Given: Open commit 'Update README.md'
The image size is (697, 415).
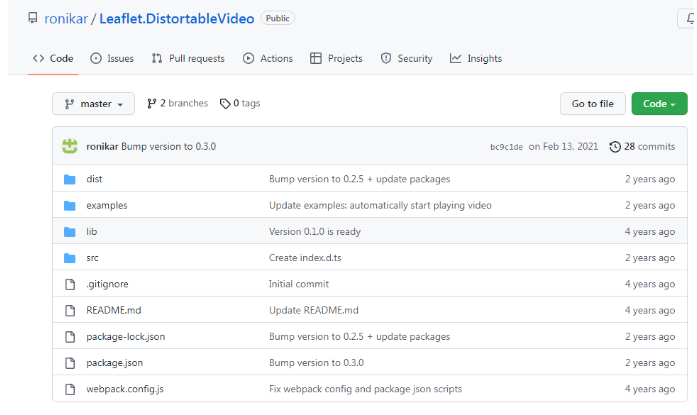Looking at the screenshot, I should (x=314, y=310).
